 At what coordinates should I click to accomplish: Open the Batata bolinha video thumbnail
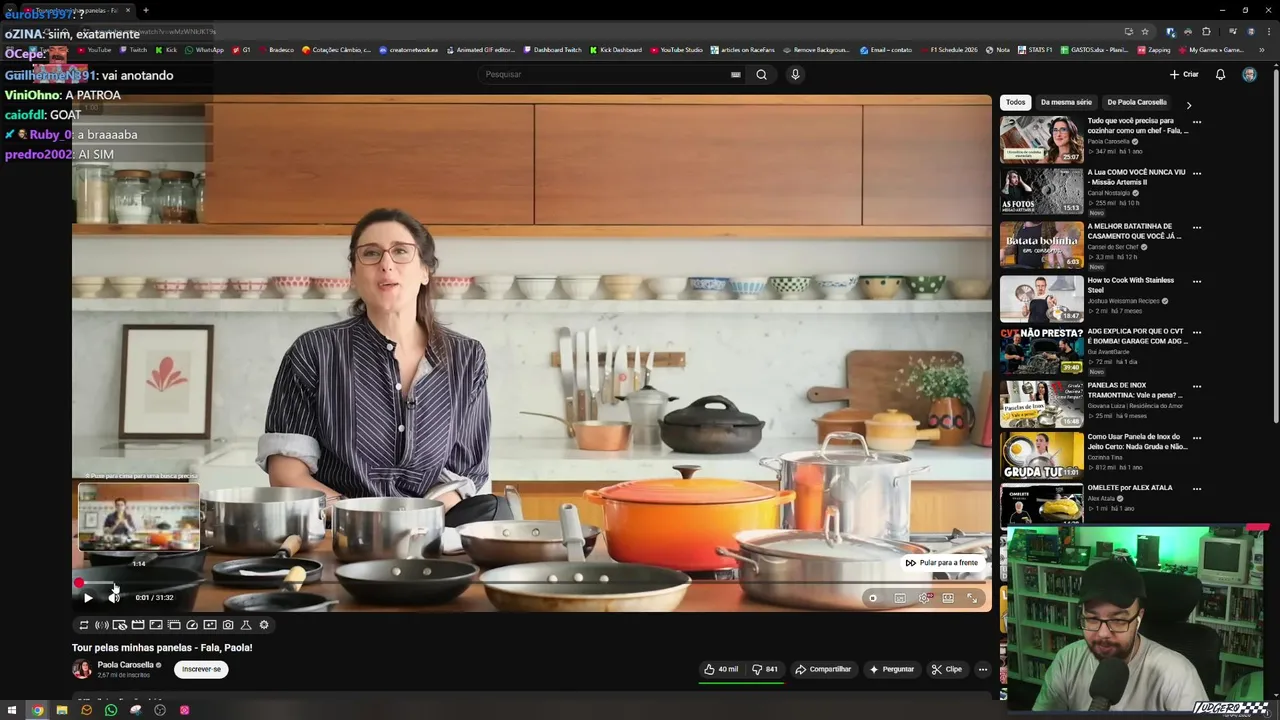point(1041,245)
